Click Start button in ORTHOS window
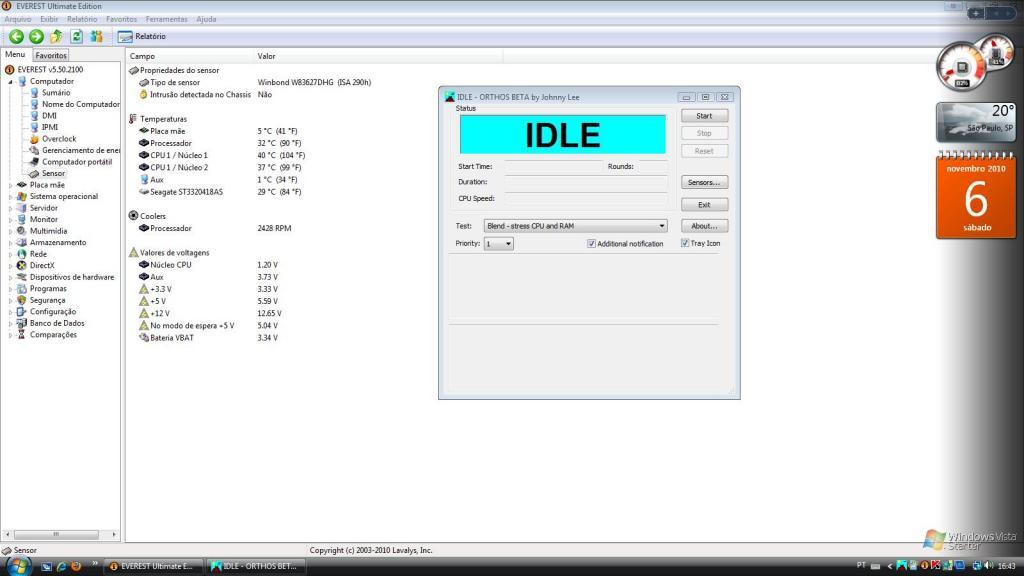Screen dimensions: 1024x576 point(704,116)
